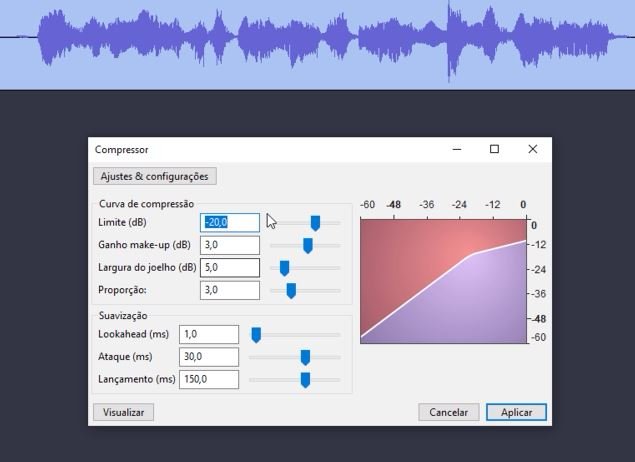Image resolution: width=635 pixels, height=462 pixels.
Task: Click the Lookahead slider handle
Action: [x=256, y=335]
